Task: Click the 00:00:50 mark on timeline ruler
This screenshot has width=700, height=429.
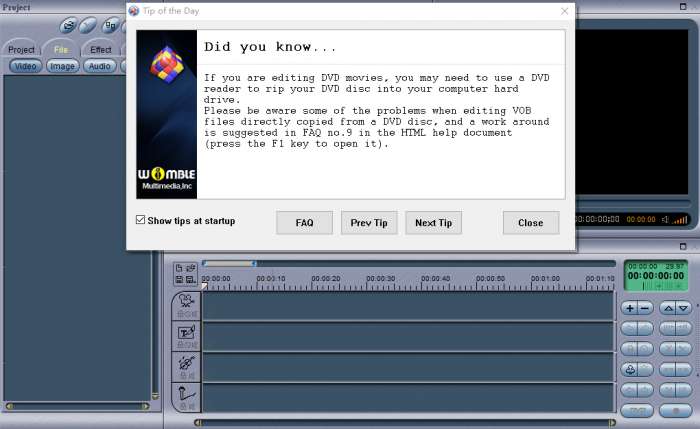Action: click(x=490, y=279)
